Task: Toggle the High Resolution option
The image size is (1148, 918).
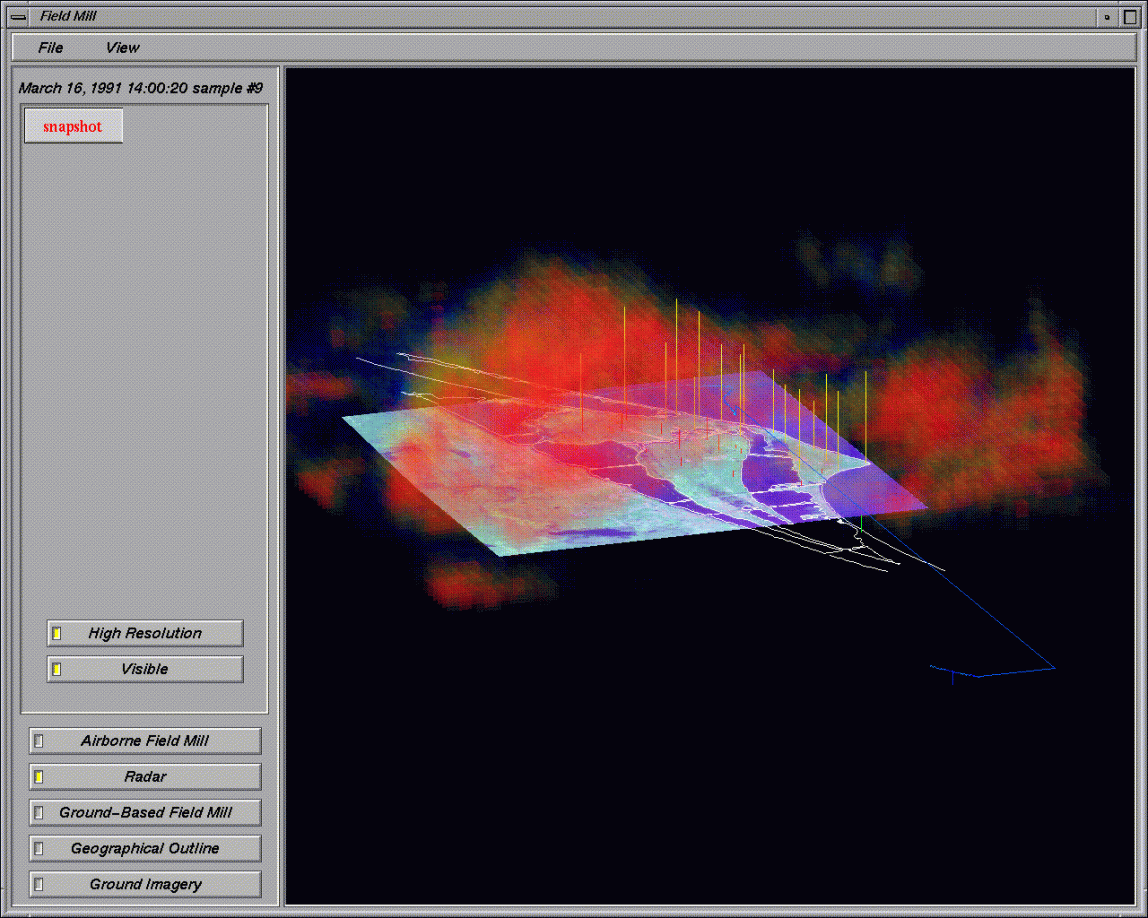Action: coord(145,633)
